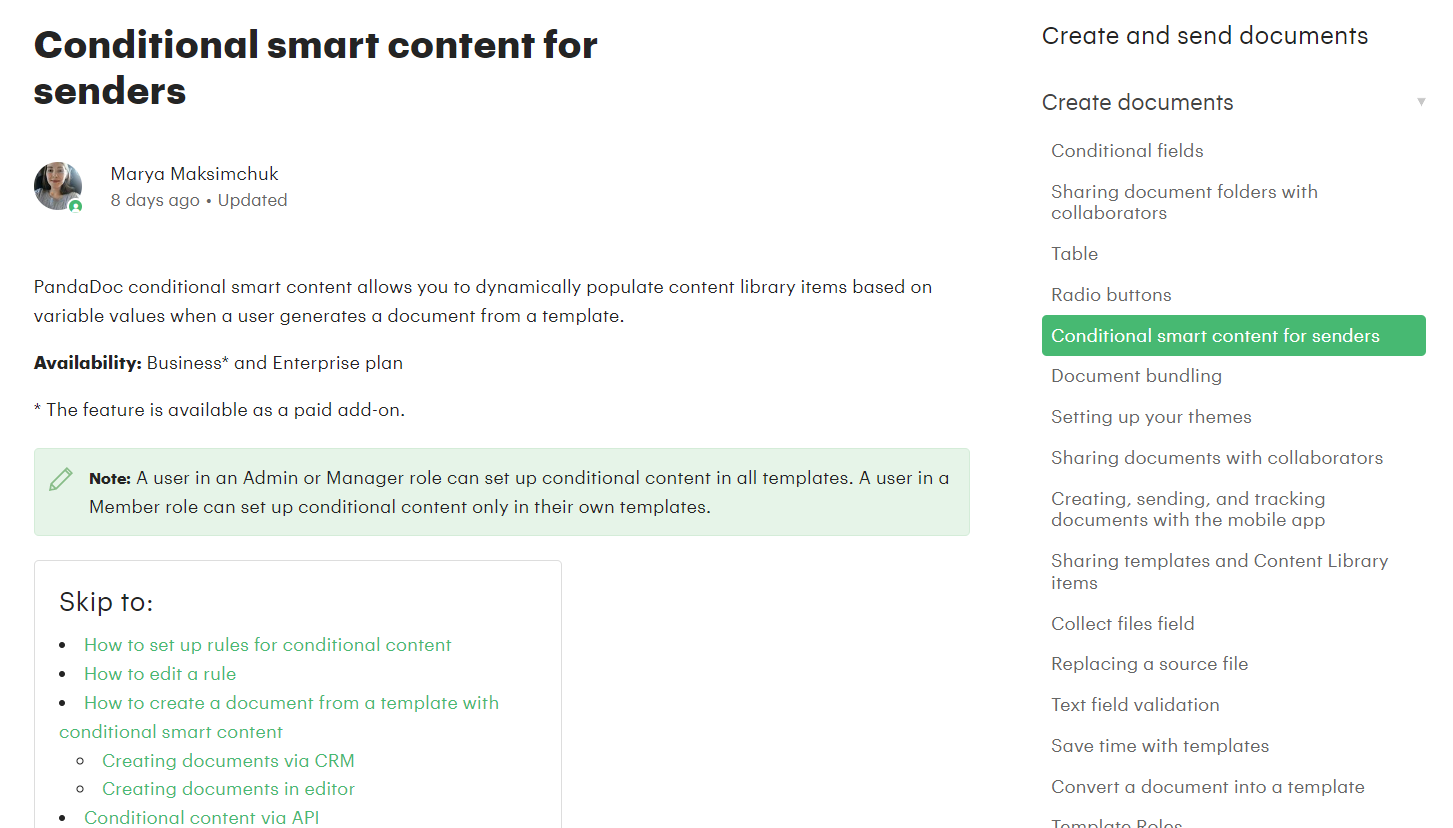Click the author name Marya Maksimchuk

click(x=194, y=174)
